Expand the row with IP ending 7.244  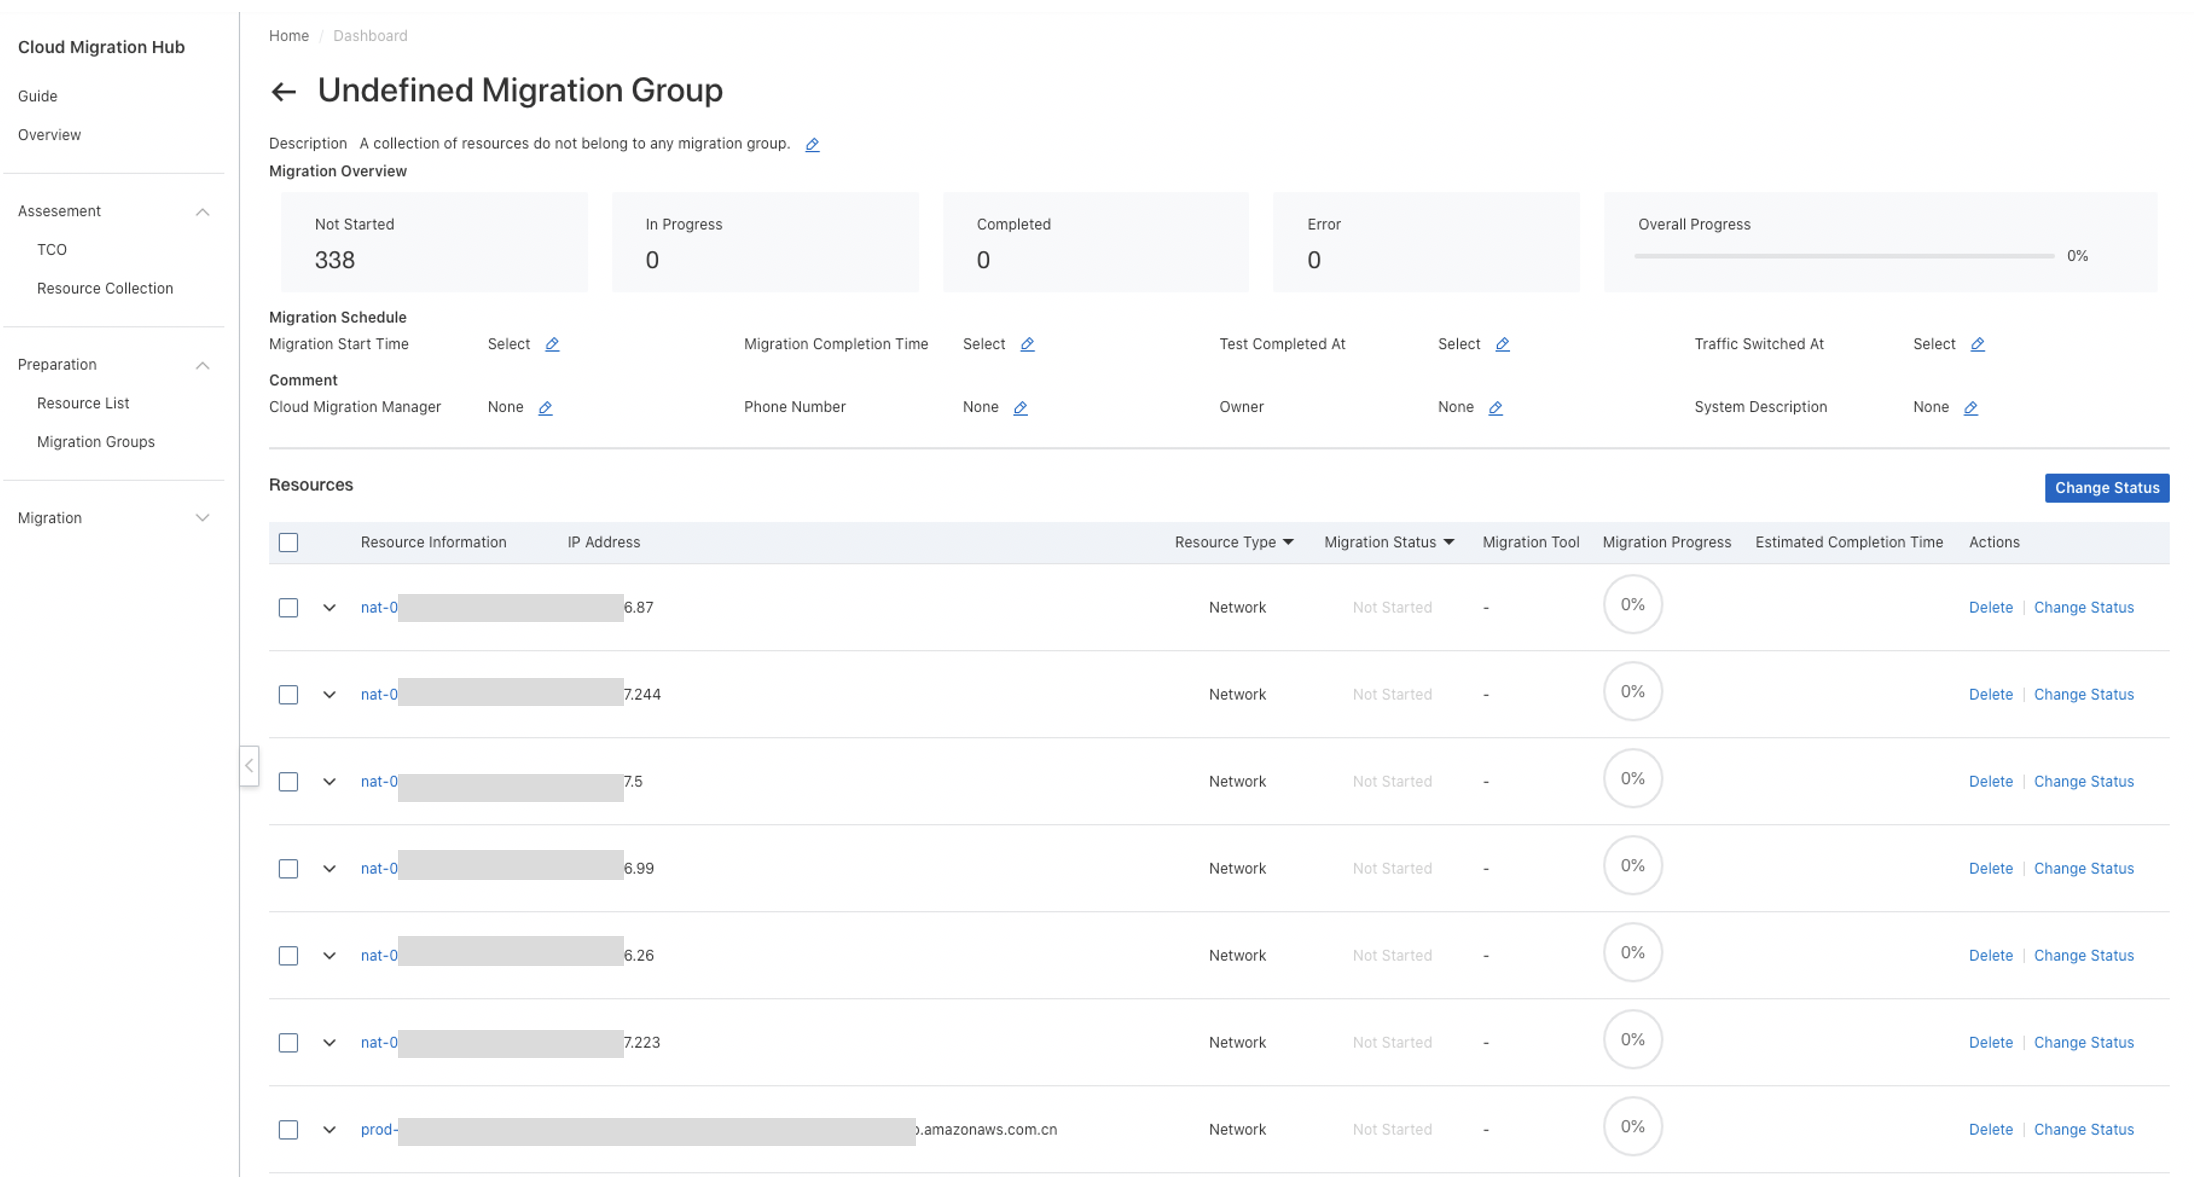click(x=329, y=695)
